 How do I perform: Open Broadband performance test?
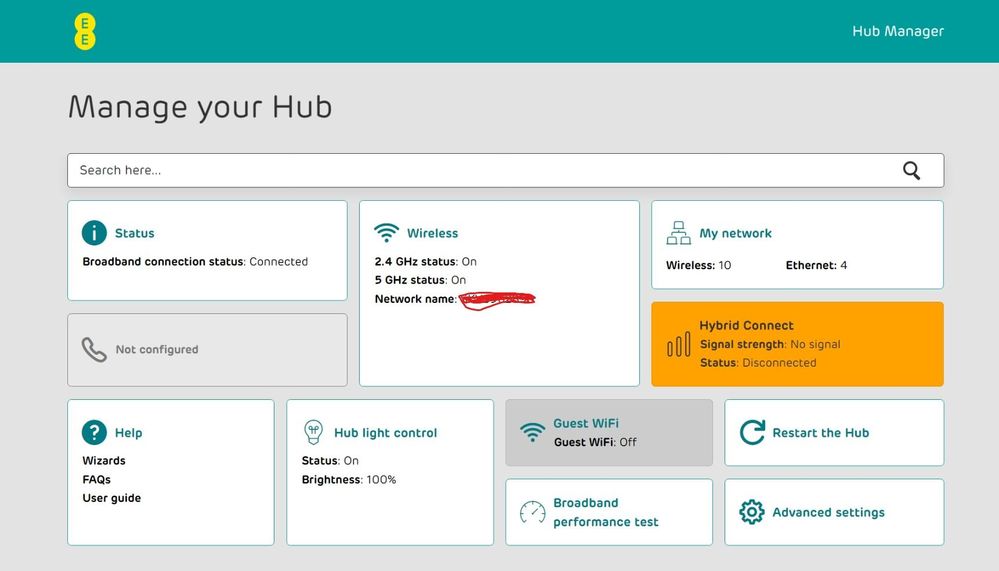pos(608,512)
